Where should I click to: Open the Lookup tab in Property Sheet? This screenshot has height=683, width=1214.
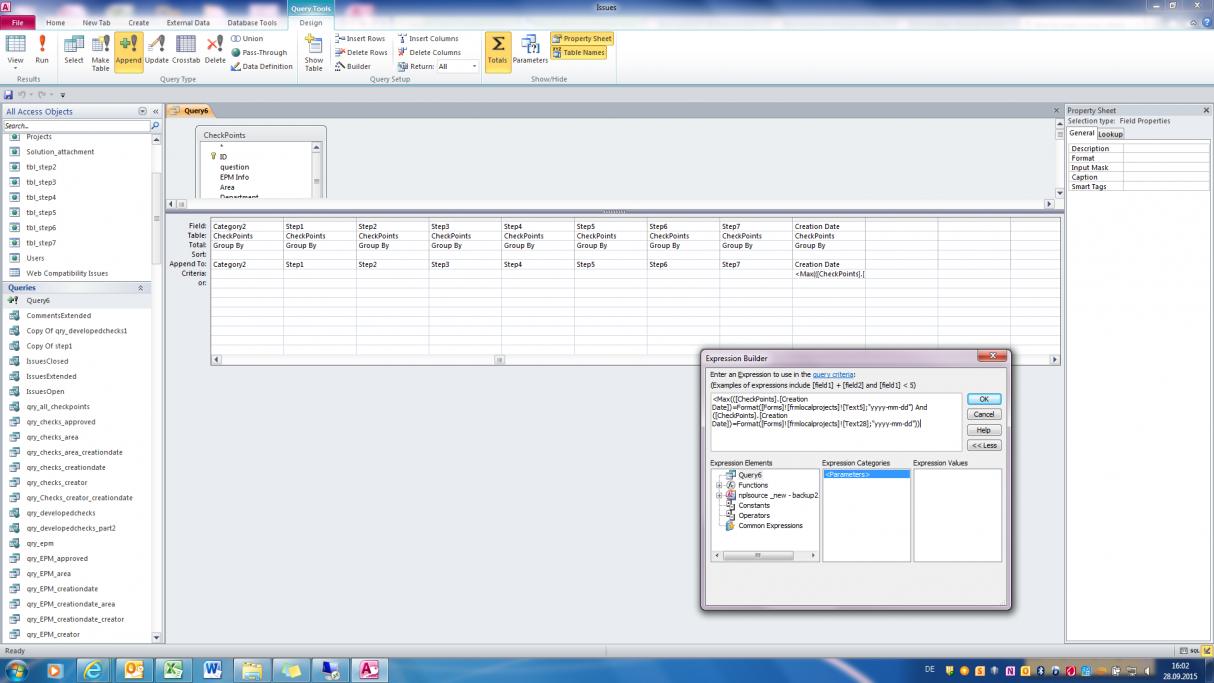point(1110,134)
